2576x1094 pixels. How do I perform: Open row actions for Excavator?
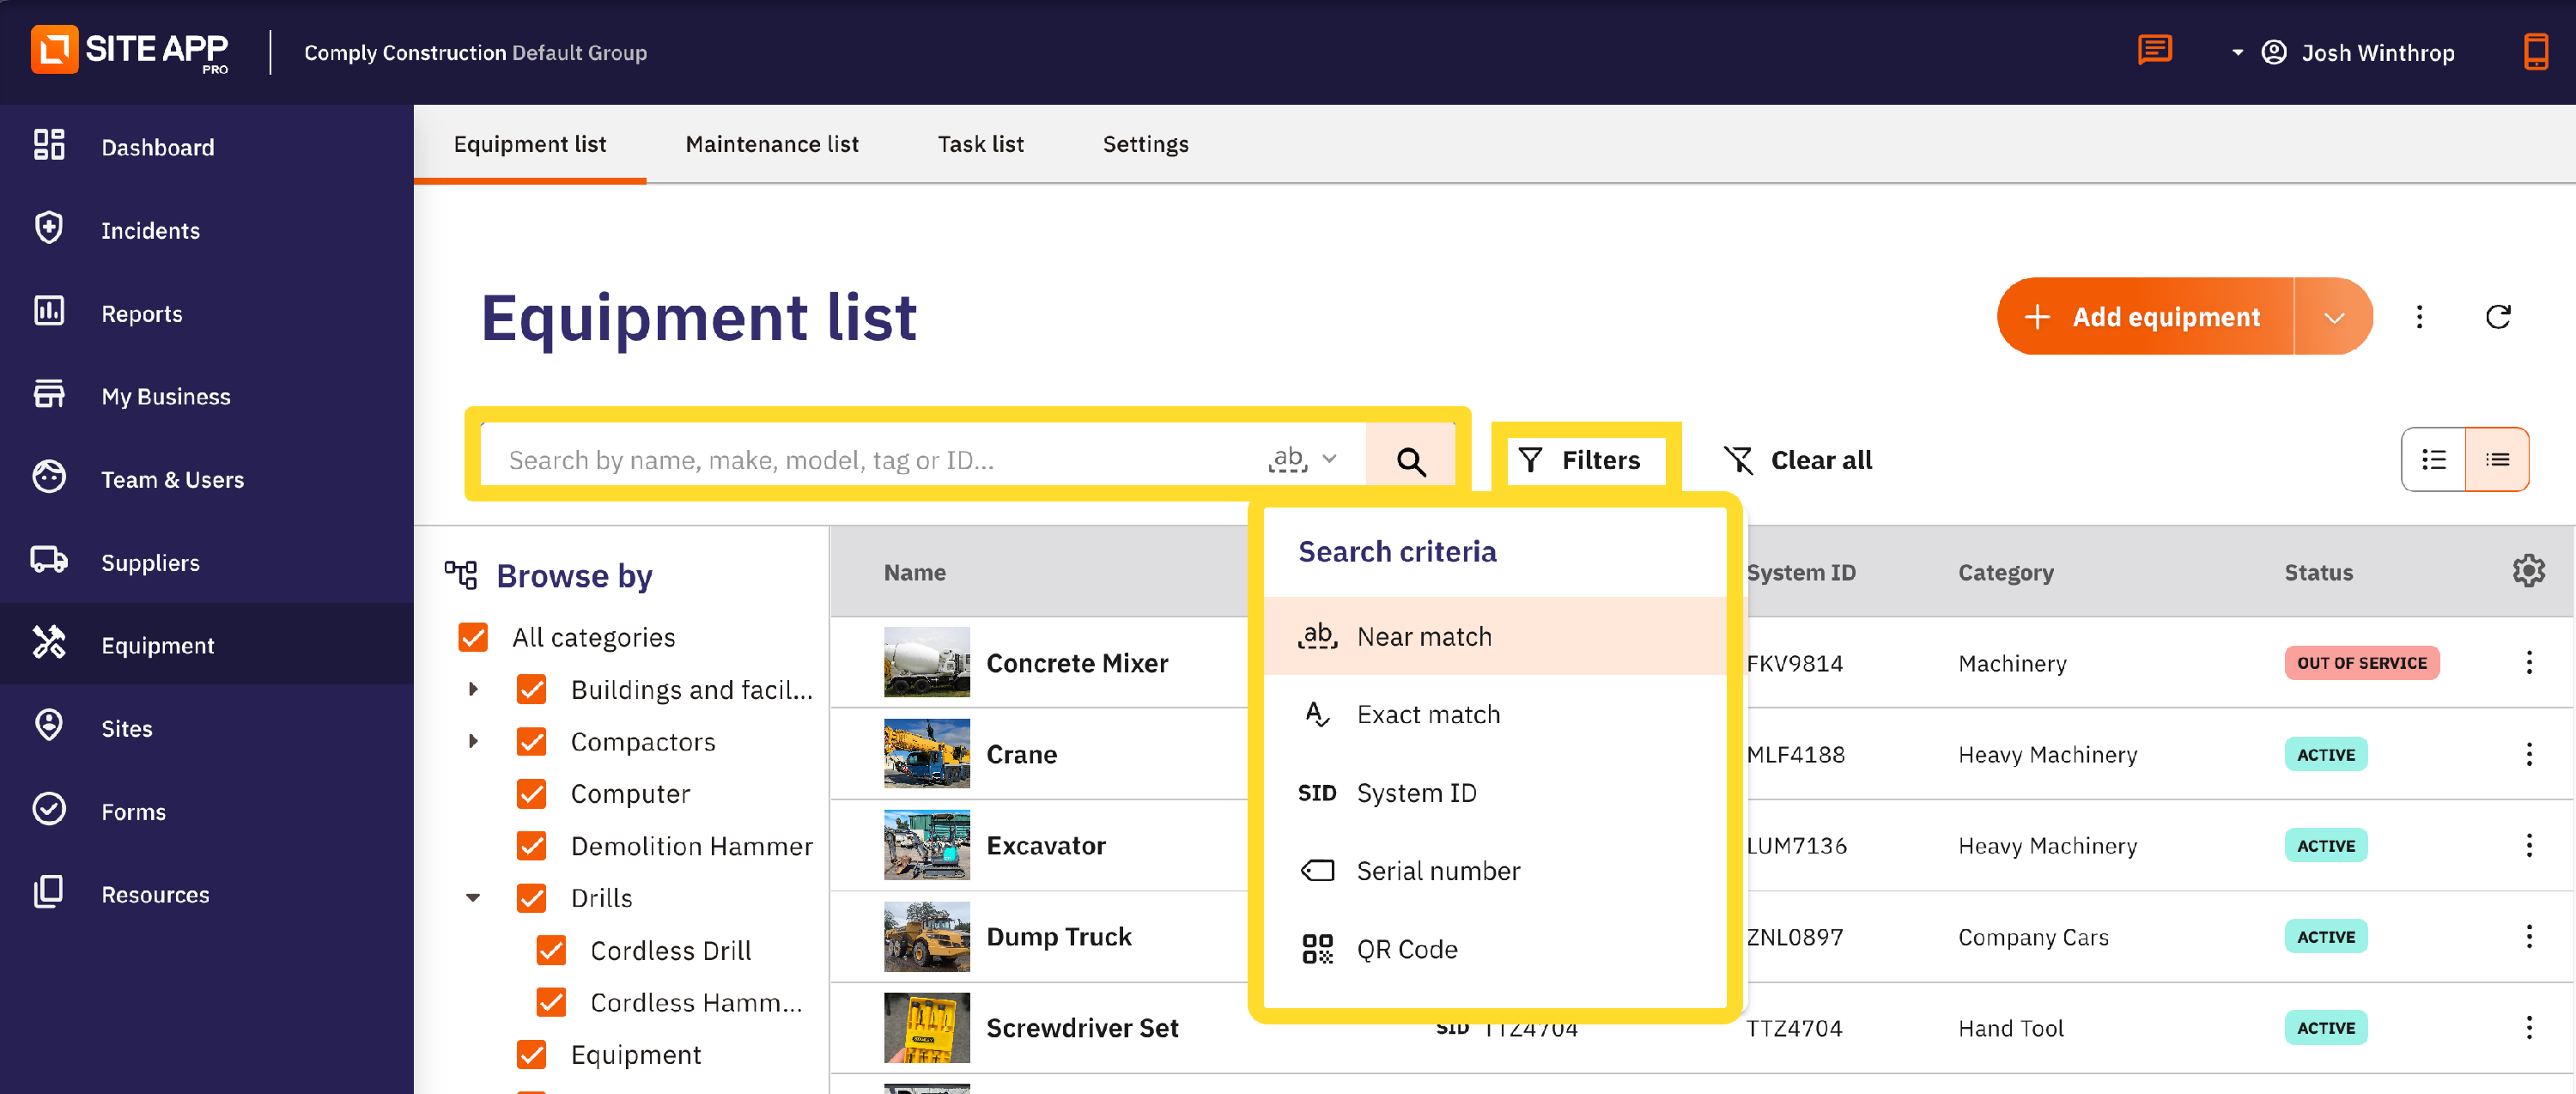click(2529, 845)
